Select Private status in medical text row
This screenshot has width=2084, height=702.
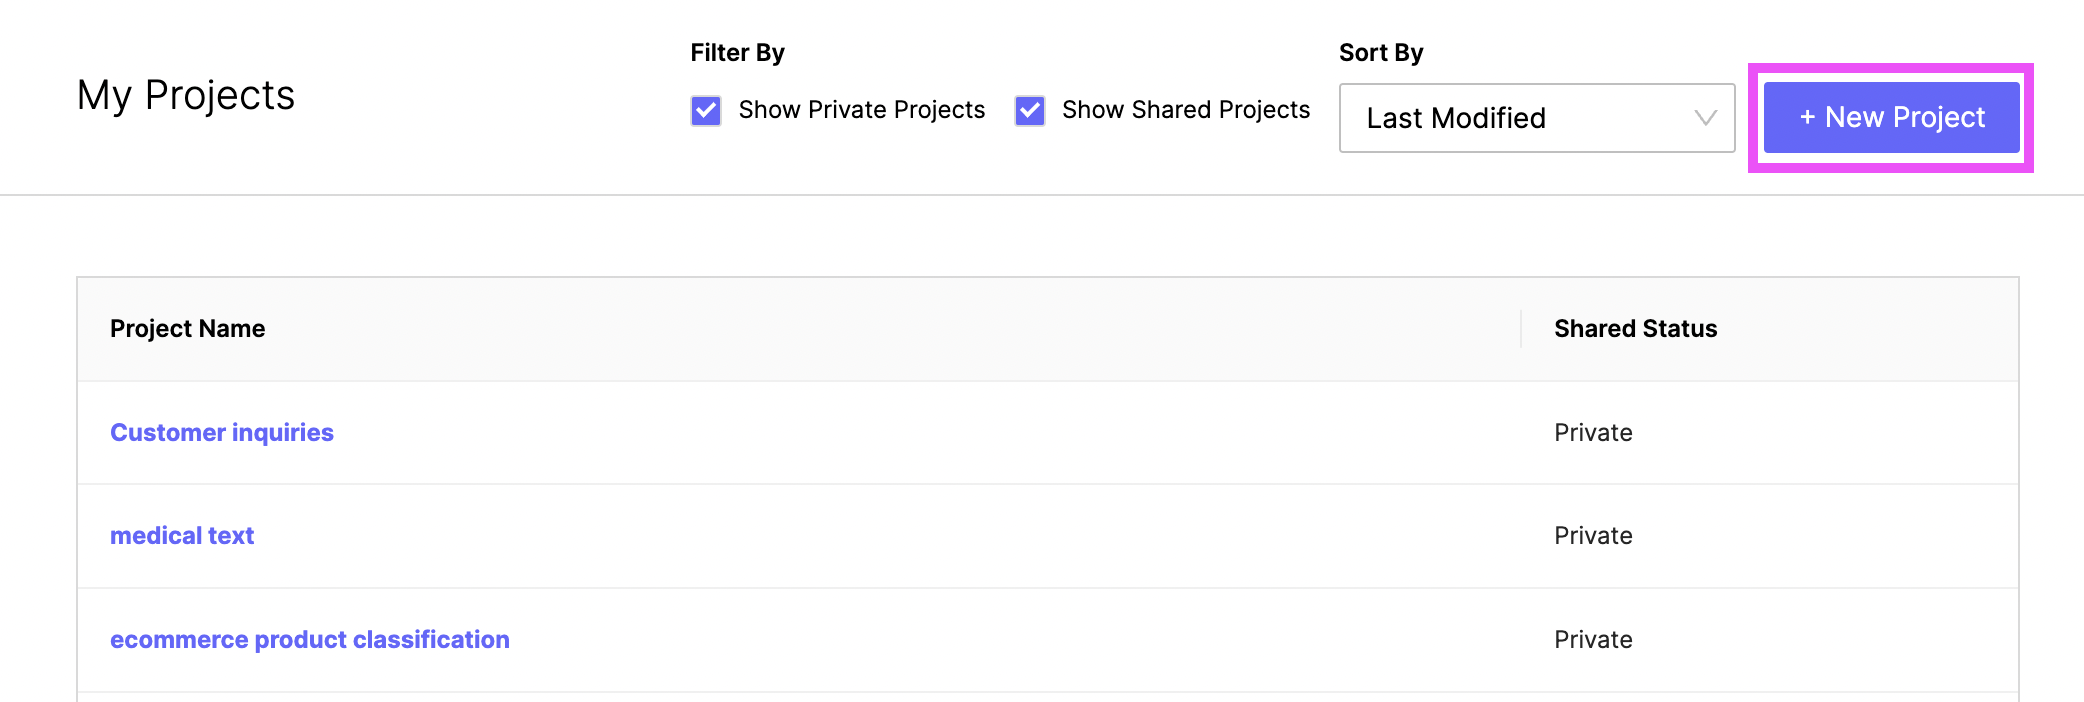(x=1593, y=536)
